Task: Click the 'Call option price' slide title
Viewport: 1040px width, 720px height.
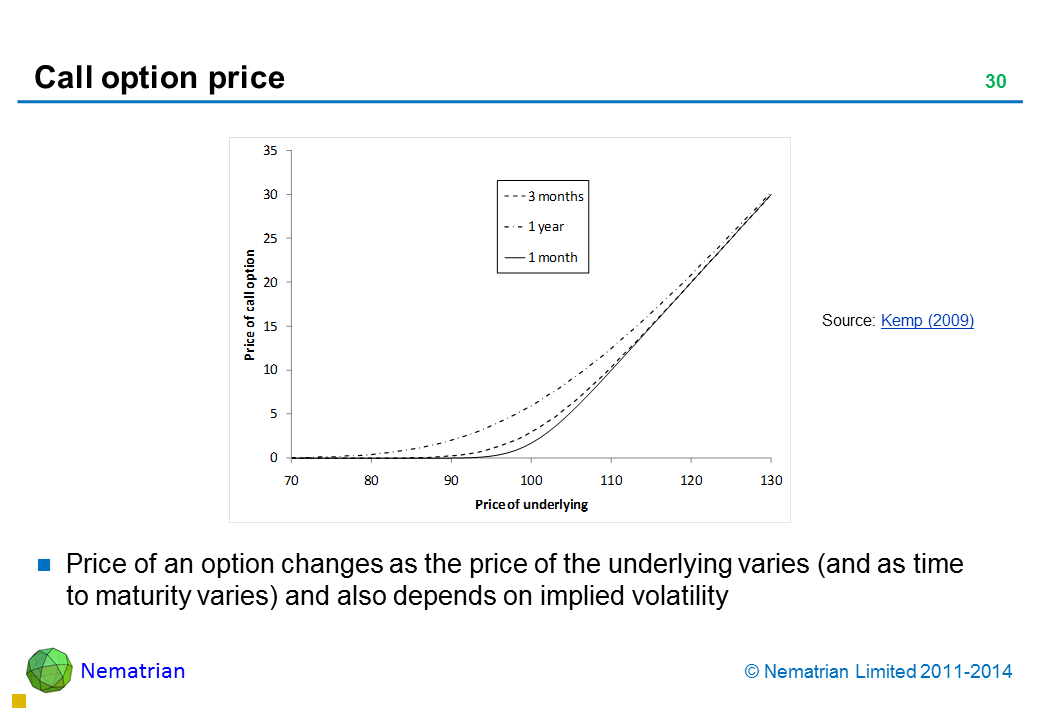Action: coord(160,78)
